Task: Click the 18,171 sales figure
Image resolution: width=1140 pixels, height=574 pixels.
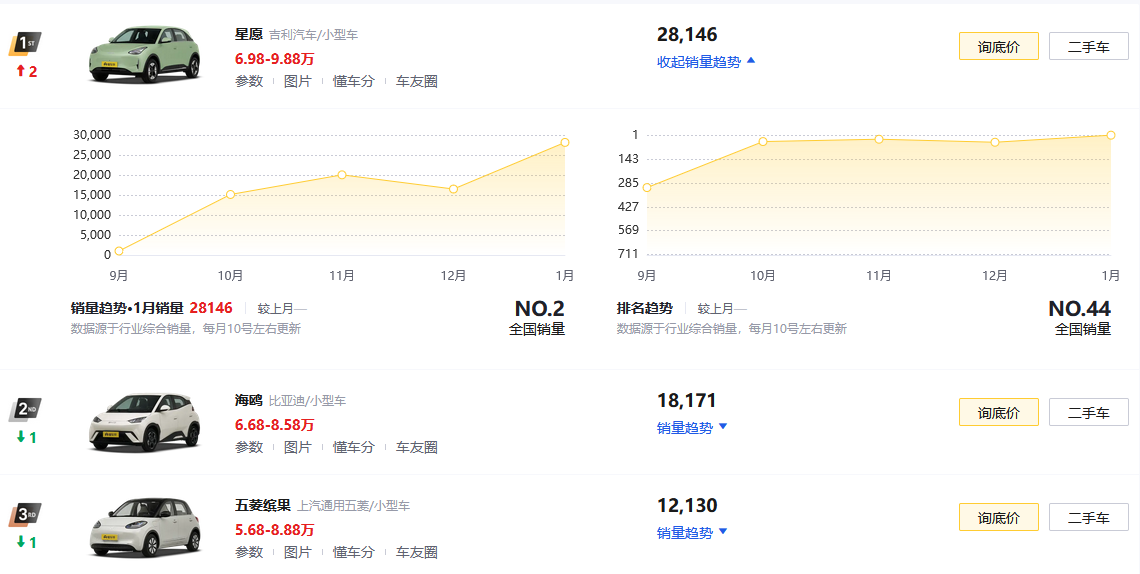Action: 687,400
